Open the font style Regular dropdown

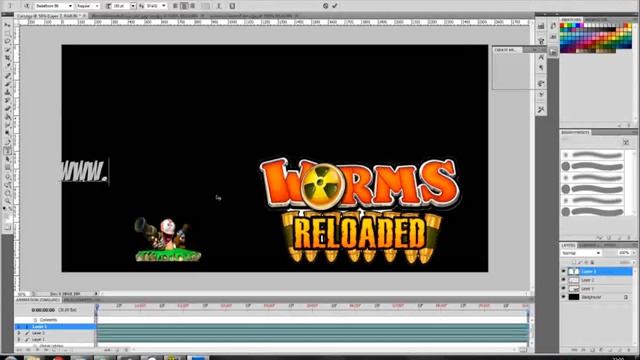88,6
